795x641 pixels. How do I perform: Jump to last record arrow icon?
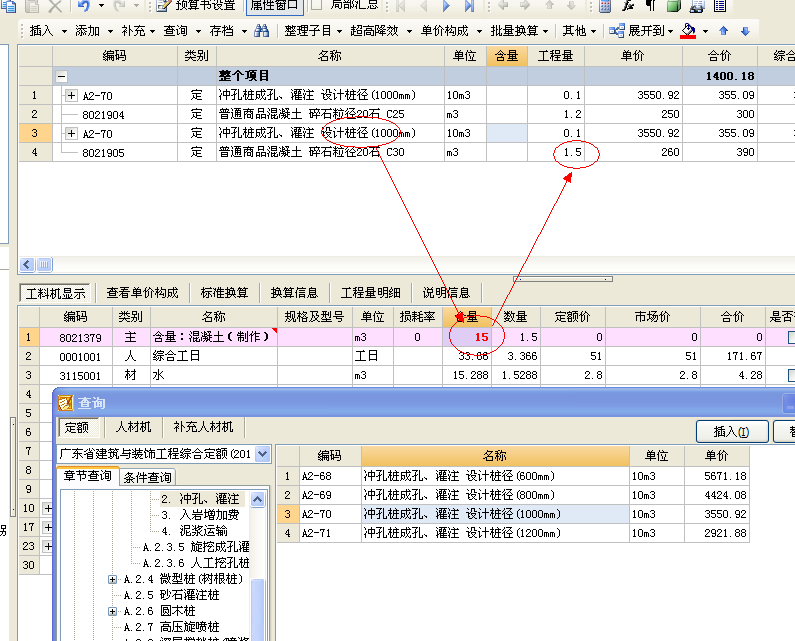(x=469, y=6)
